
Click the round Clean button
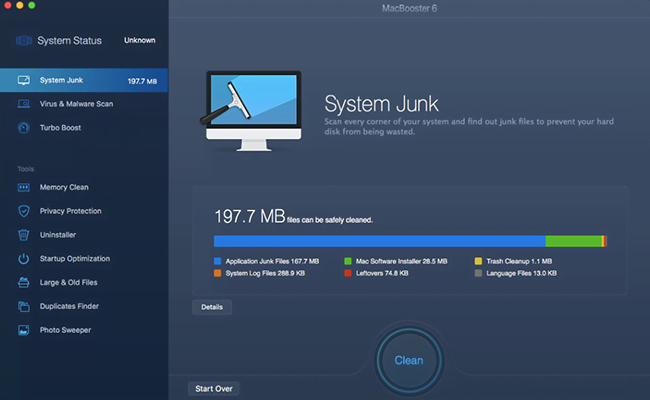(409, 360)
